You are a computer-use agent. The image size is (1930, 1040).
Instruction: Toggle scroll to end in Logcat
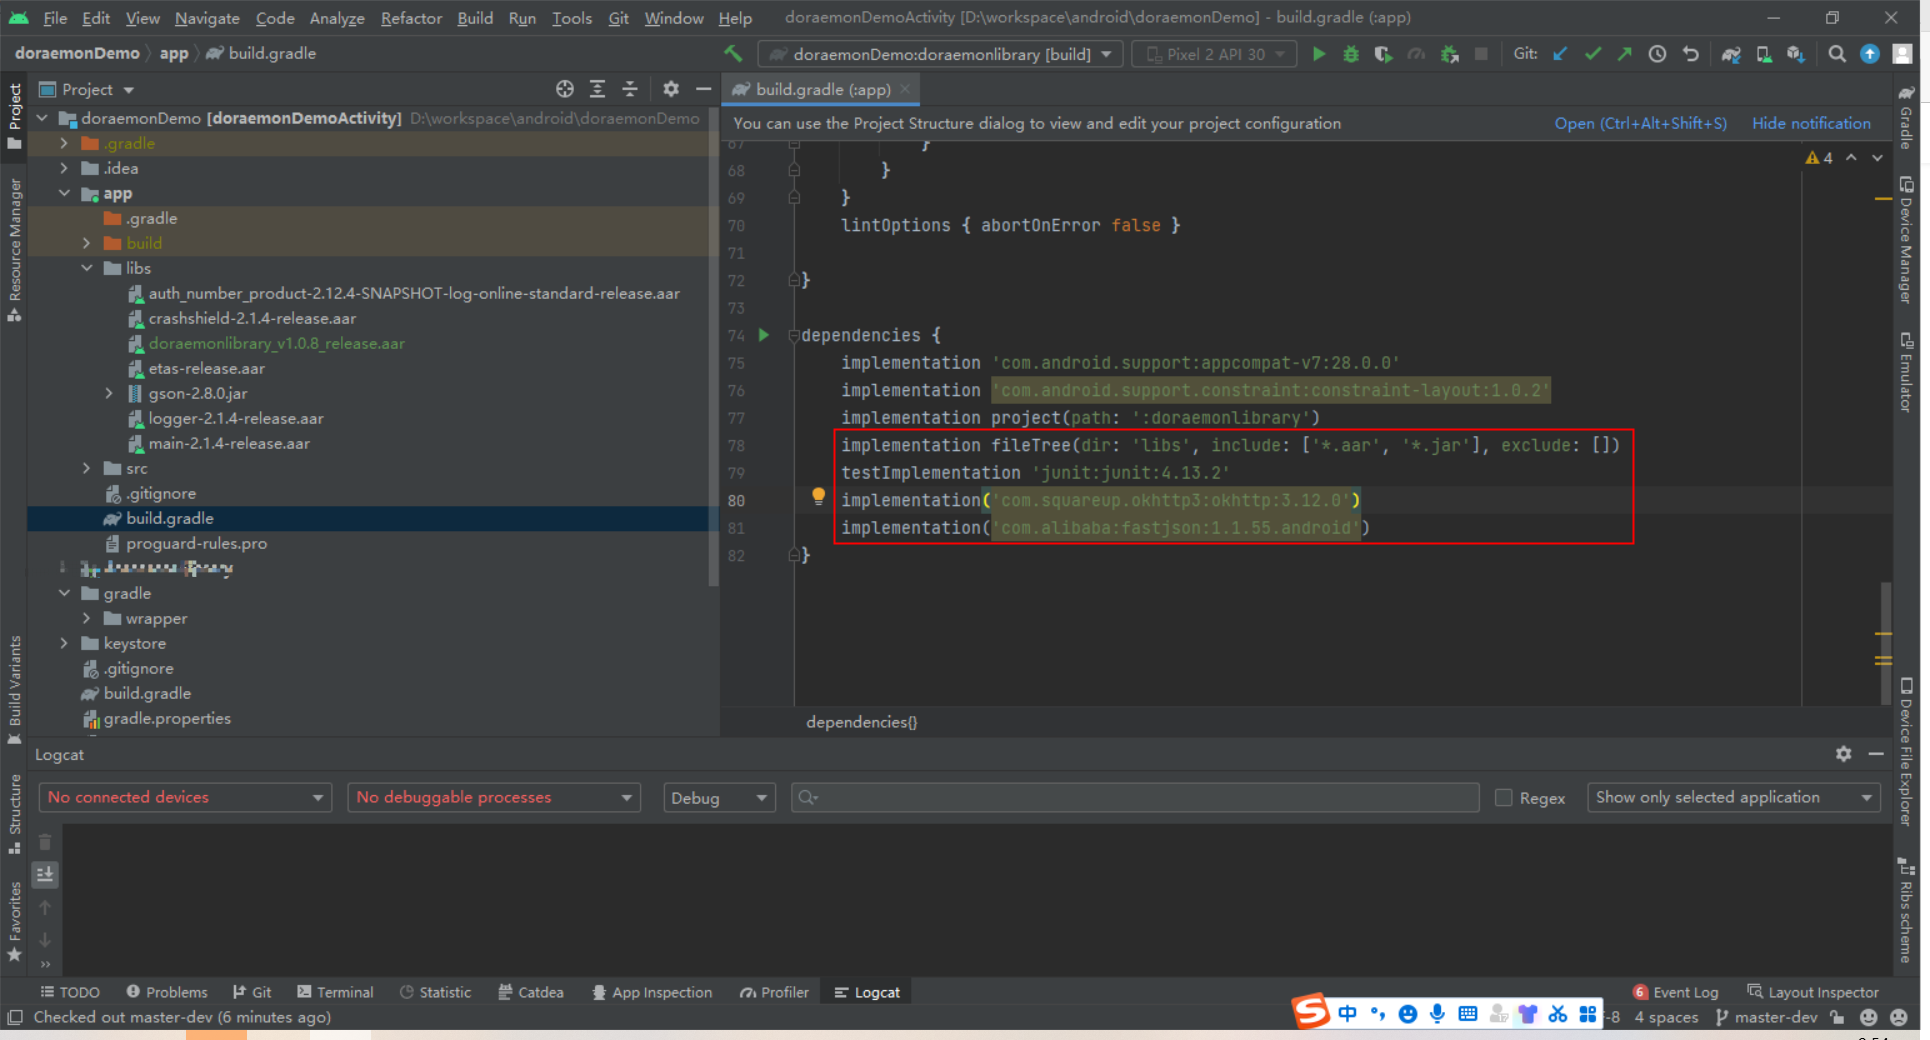pos(45,875)
